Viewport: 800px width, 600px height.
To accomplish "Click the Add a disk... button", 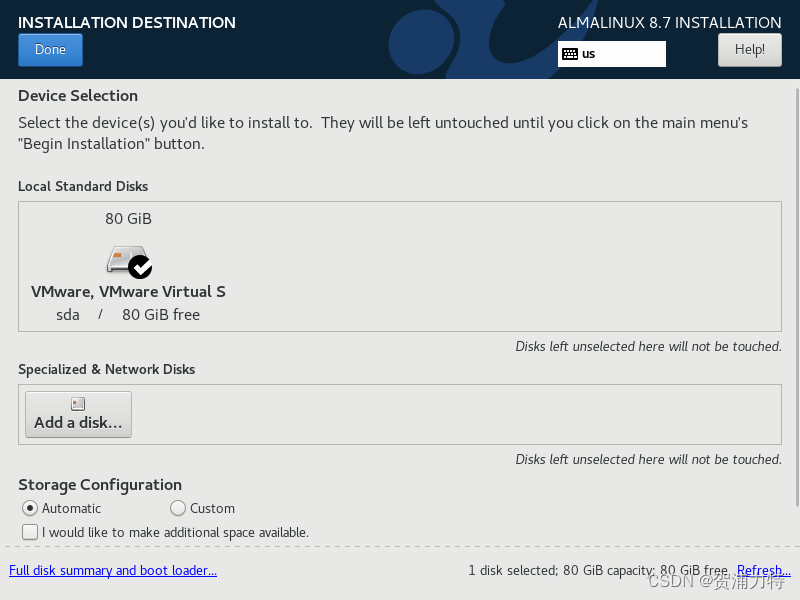I will (x=78, y=413).
